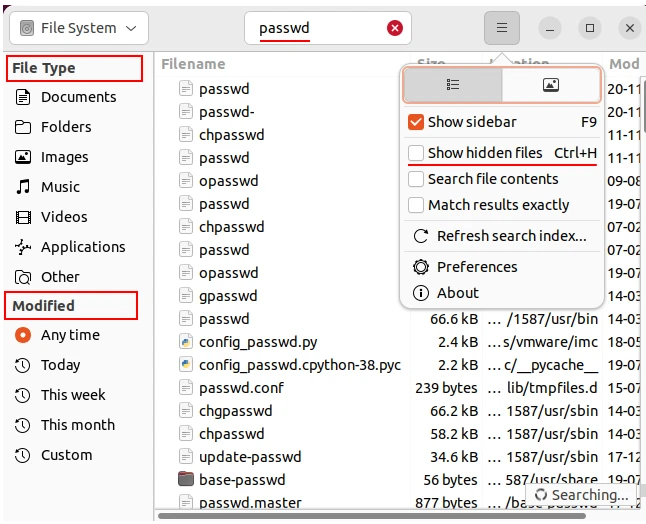The image size is (646, 524).
Task: Click the lib/tmpfiles.d location cell
Action: 542,388
